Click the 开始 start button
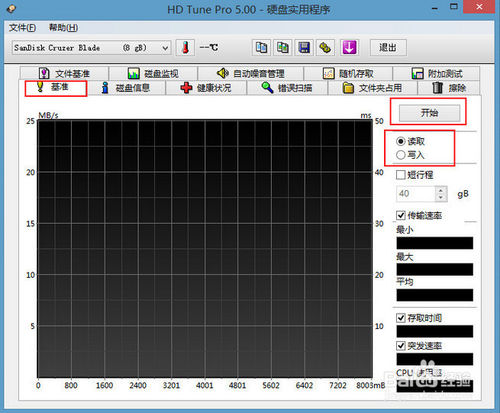 [430, 113]
